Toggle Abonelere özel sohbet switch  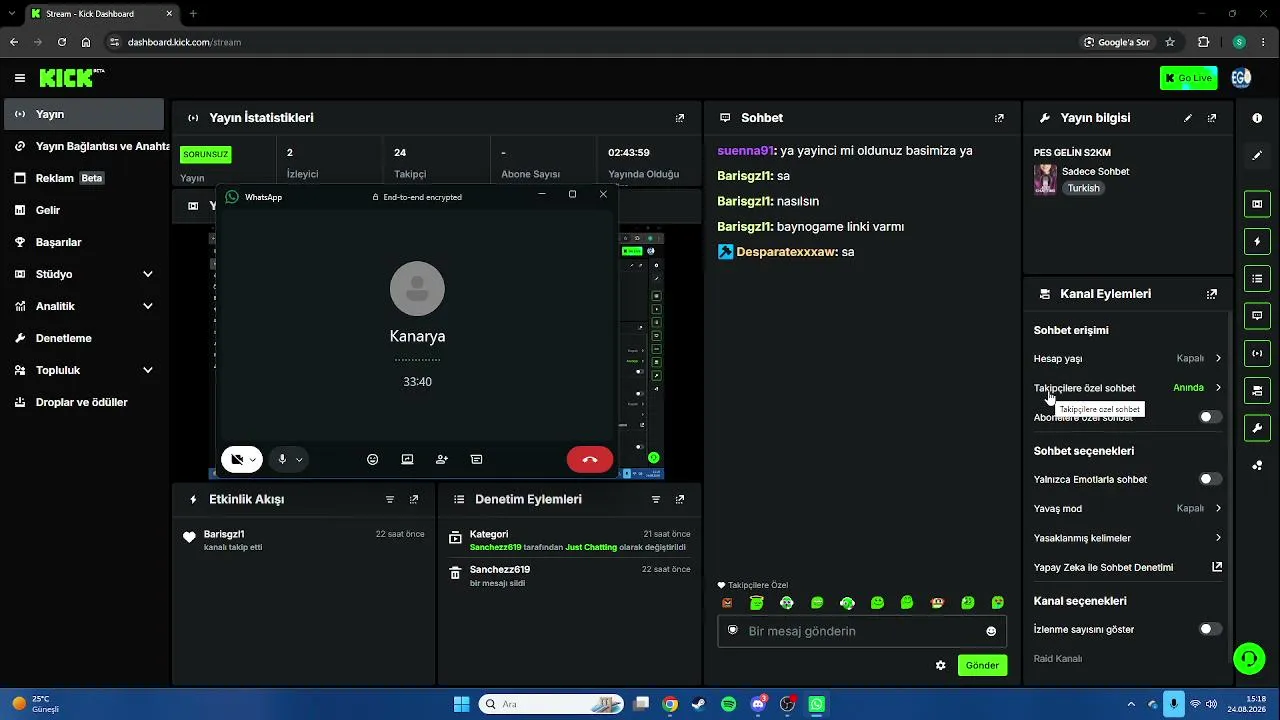1210,417
